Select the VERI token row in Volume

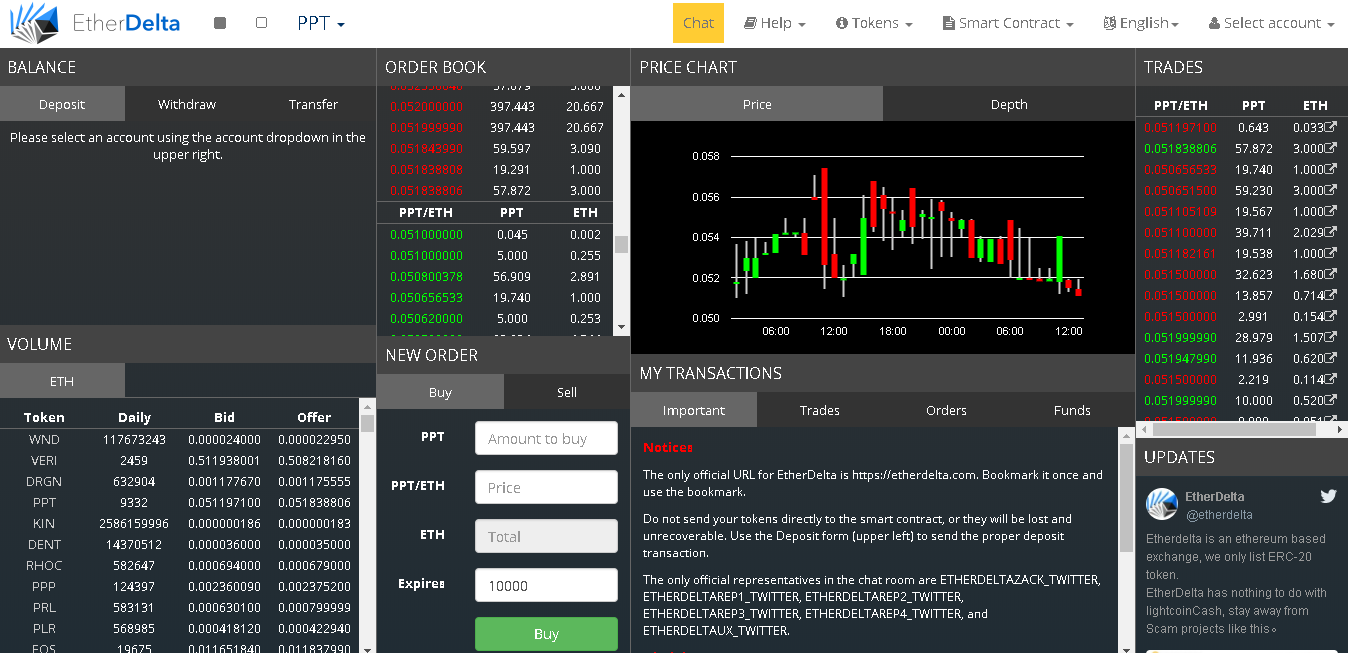179,460
